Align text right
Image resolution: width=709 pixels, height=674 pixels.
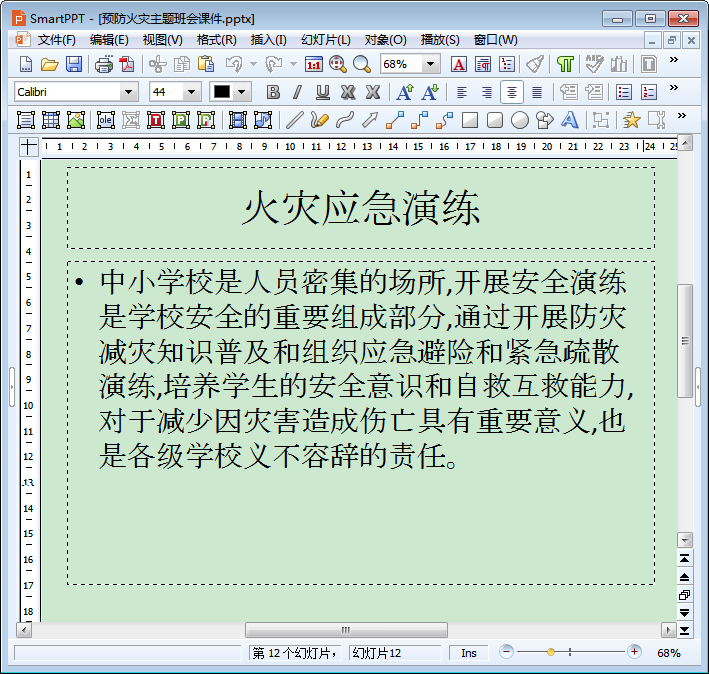tap(487, 92)
